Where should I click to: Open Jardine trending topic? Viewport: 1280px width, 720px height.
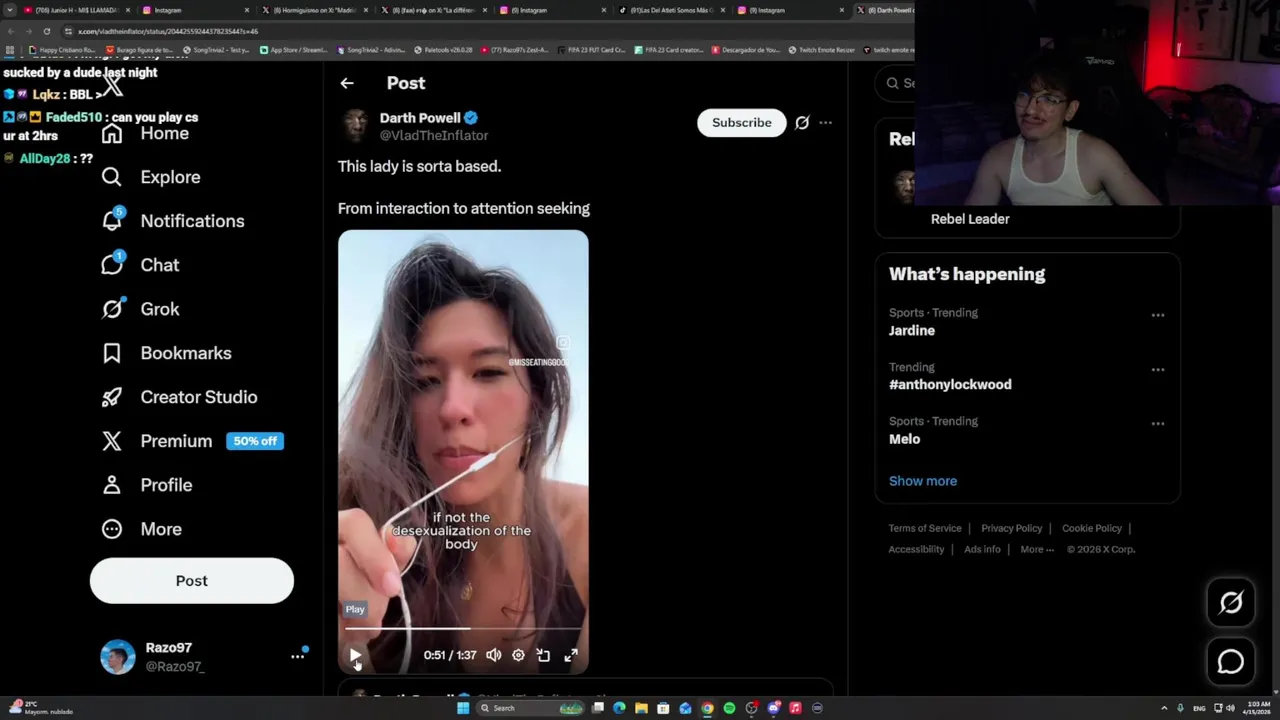[x=912, y=330]
